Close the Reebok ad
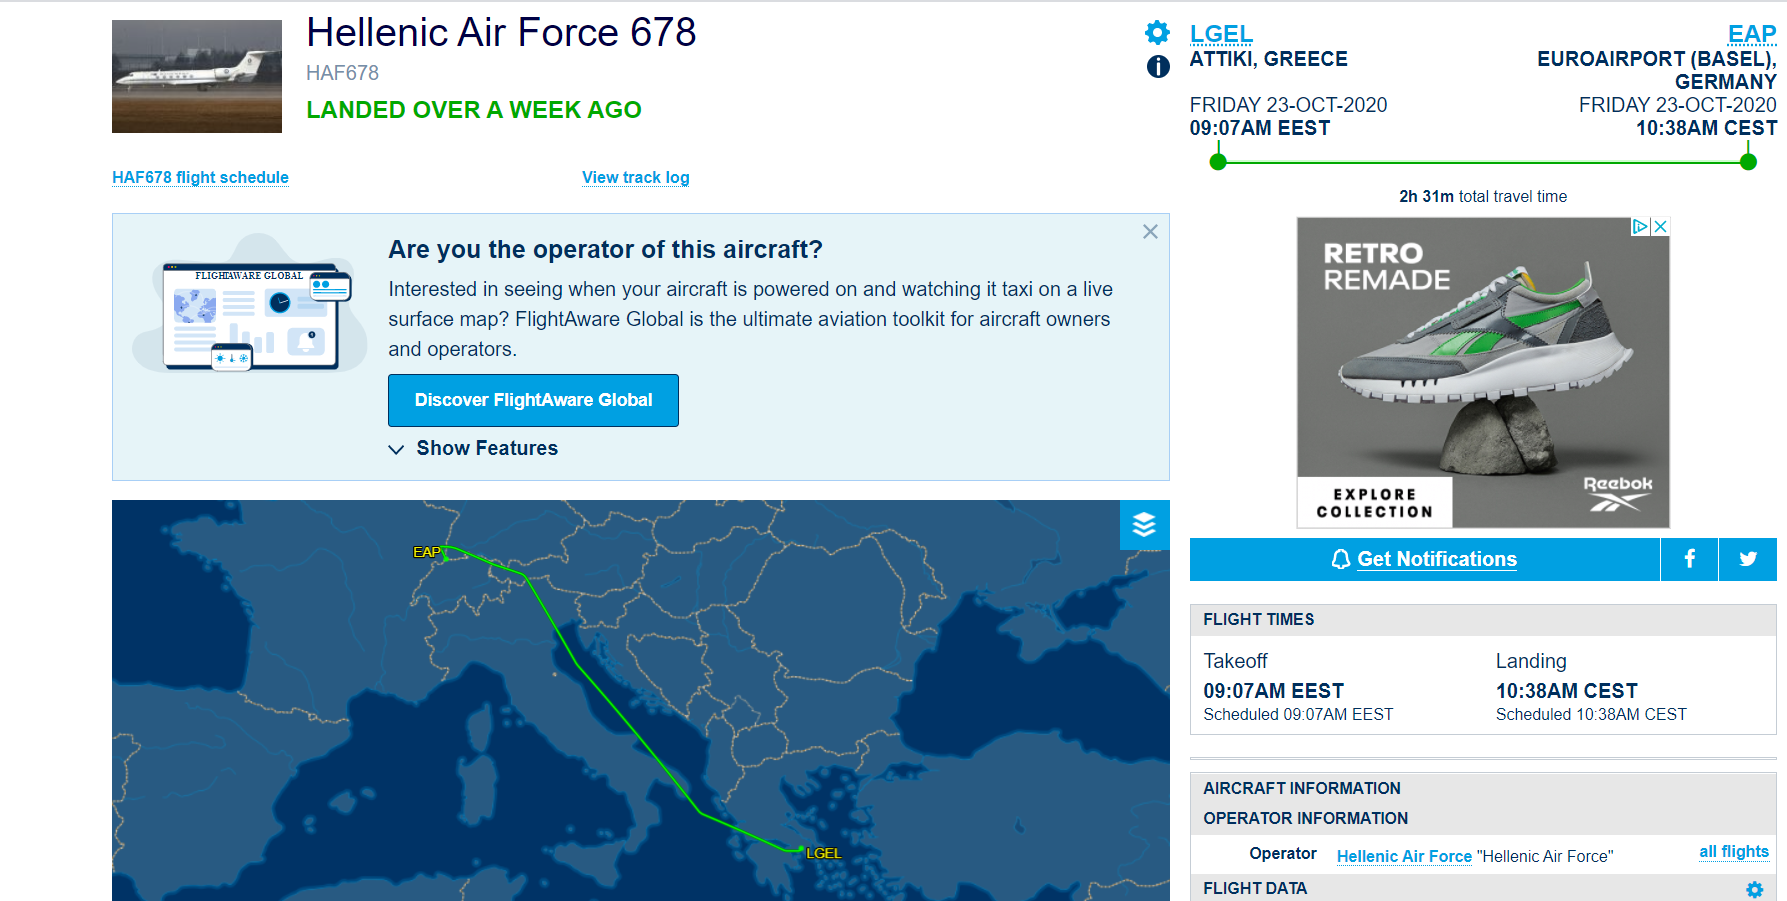The width and height of the screenshot is (1787, 901). 1660,227
